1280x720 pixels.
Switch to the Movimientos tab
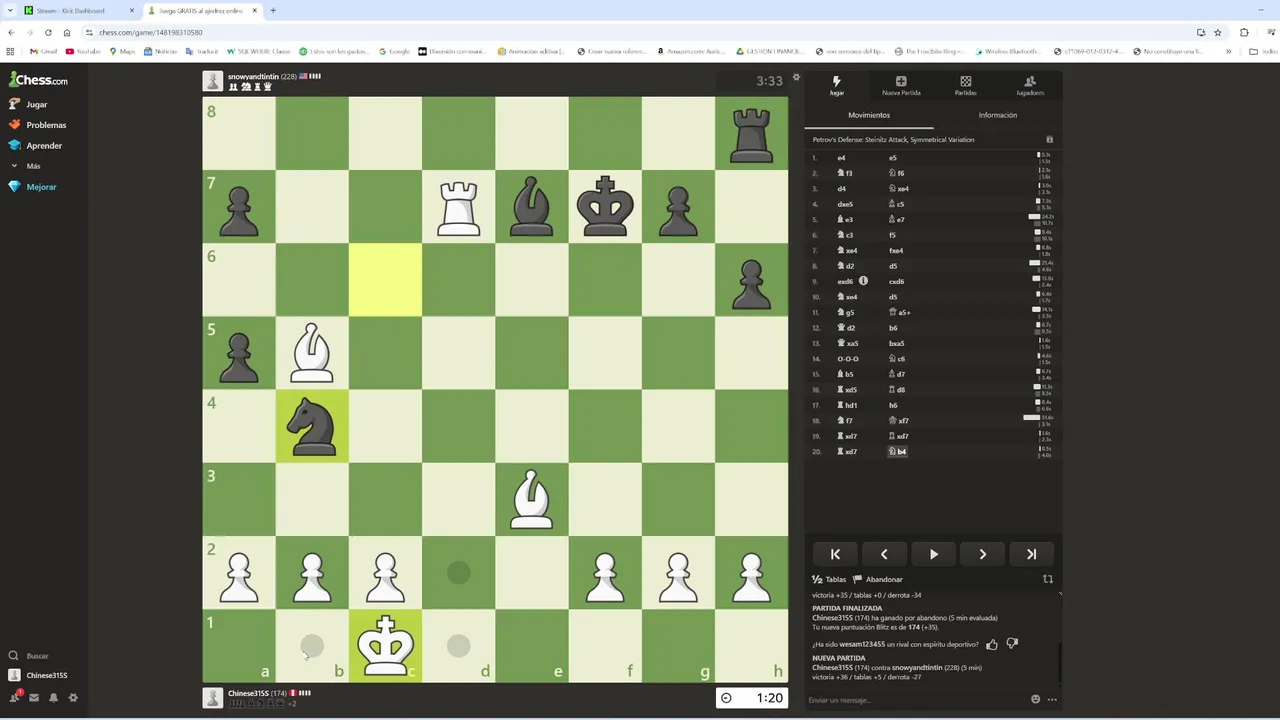[869, 115]
